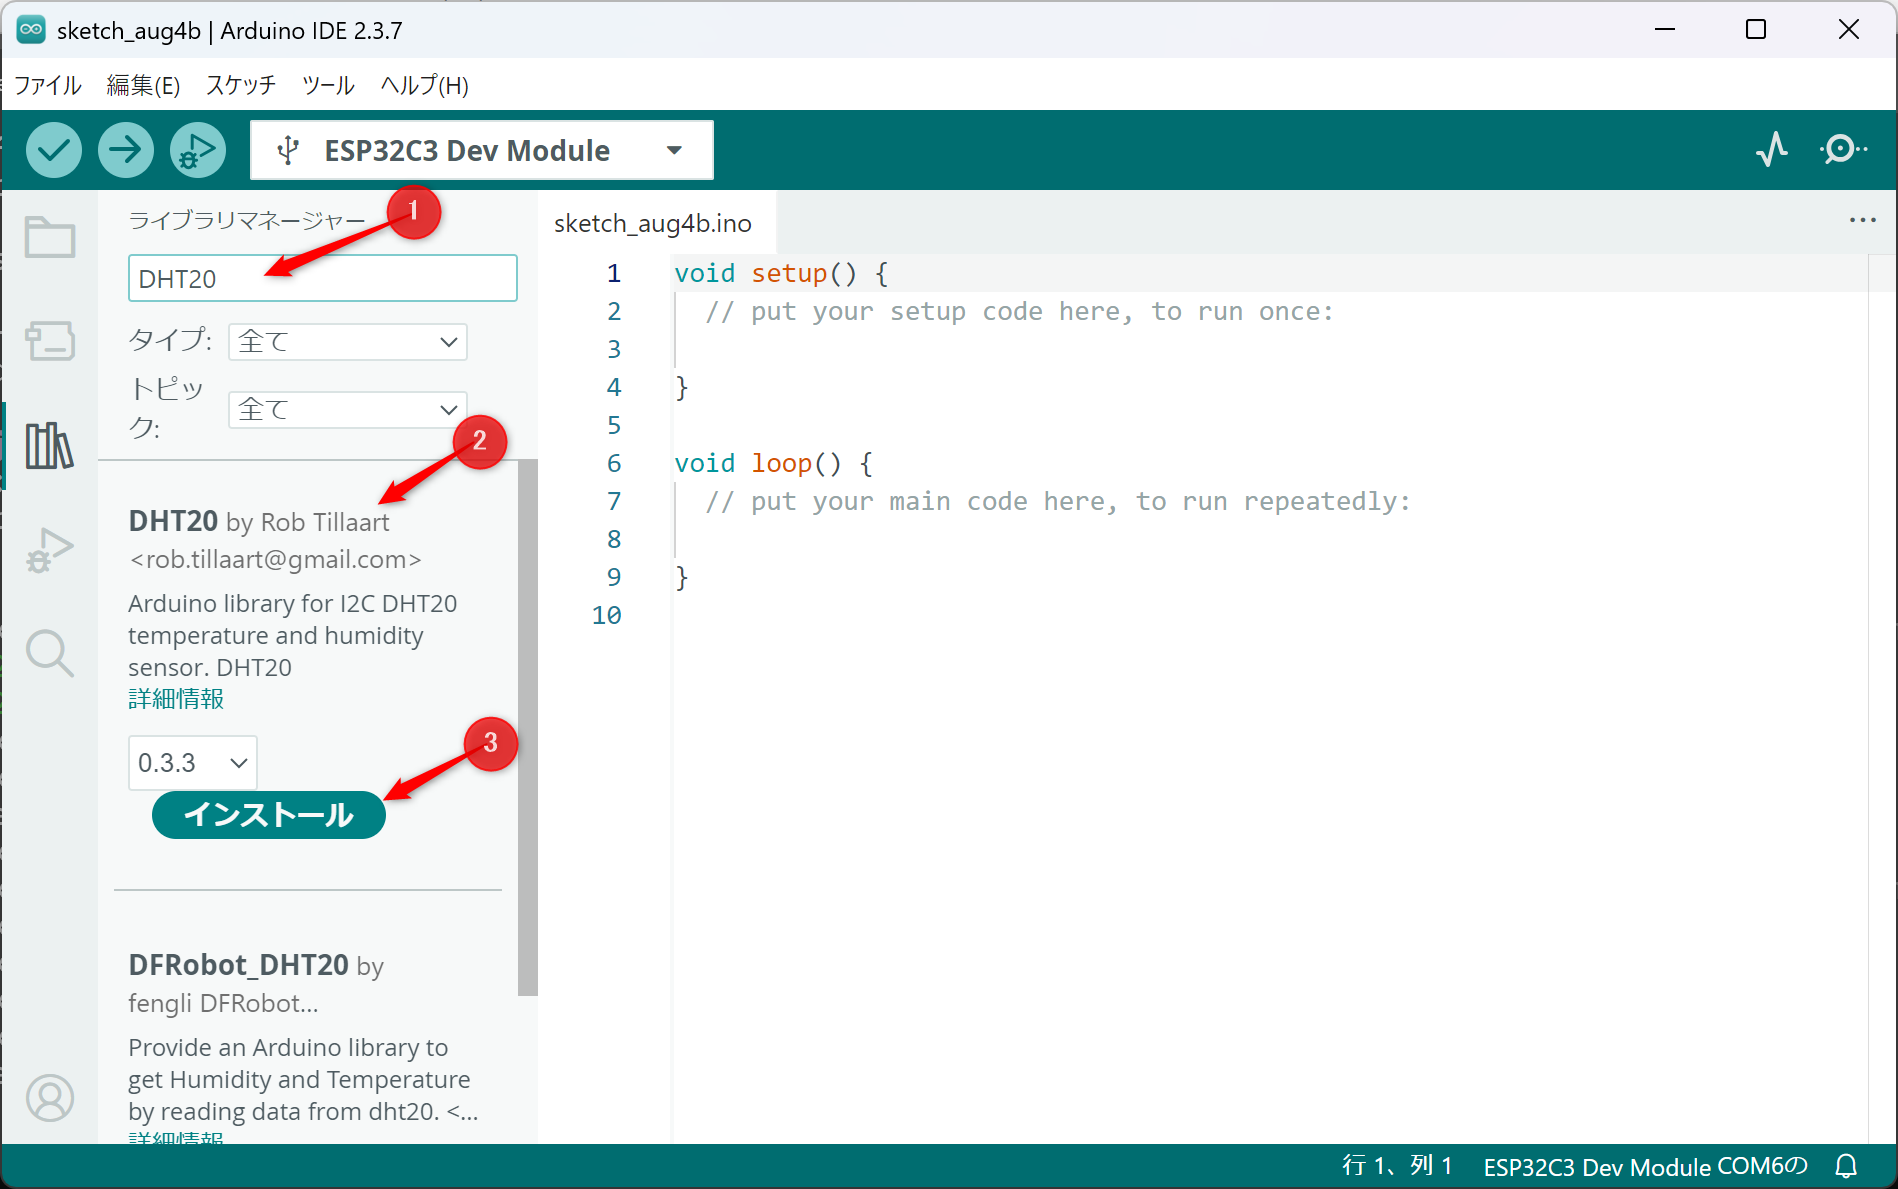Click the DFRobot_DHT20 library title
This screenshot has height=1189, width=1898.
click(x=238, y=965)
